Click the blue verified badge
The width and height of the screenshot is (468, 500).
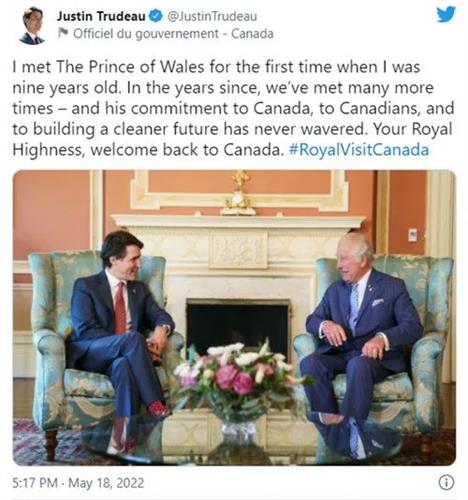click(x=155, y=16)
